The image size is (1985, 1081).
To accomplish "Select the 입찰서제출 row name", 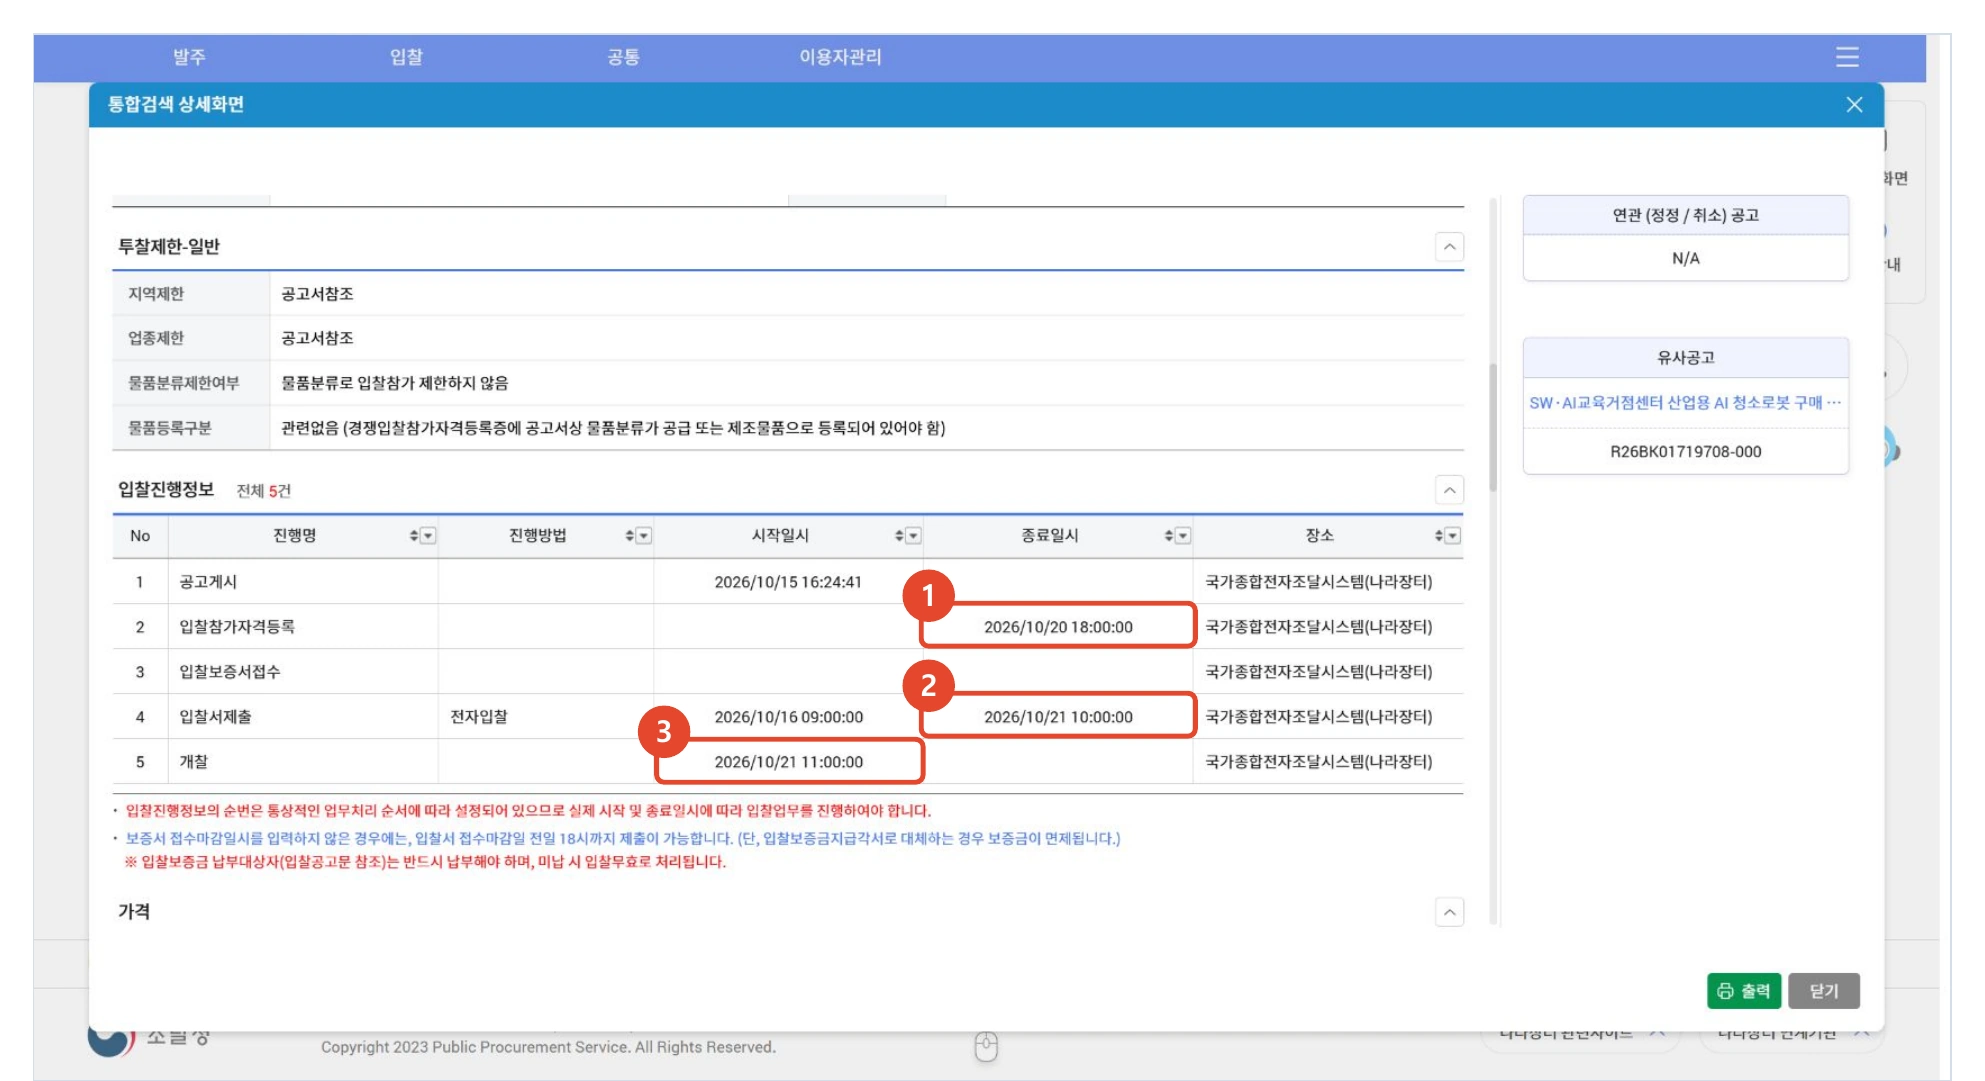I will click(215, 717).
